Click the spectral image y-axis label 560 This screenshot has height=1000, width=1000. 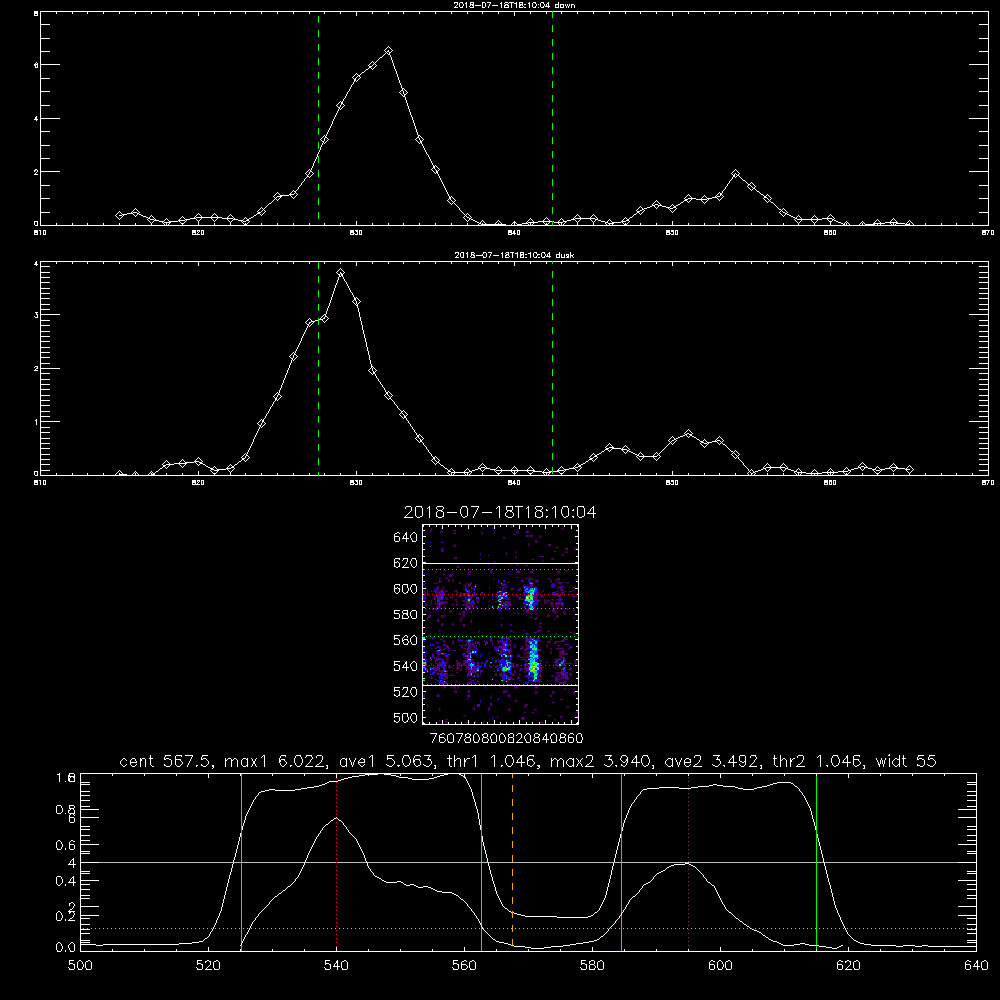coord(406,640)
